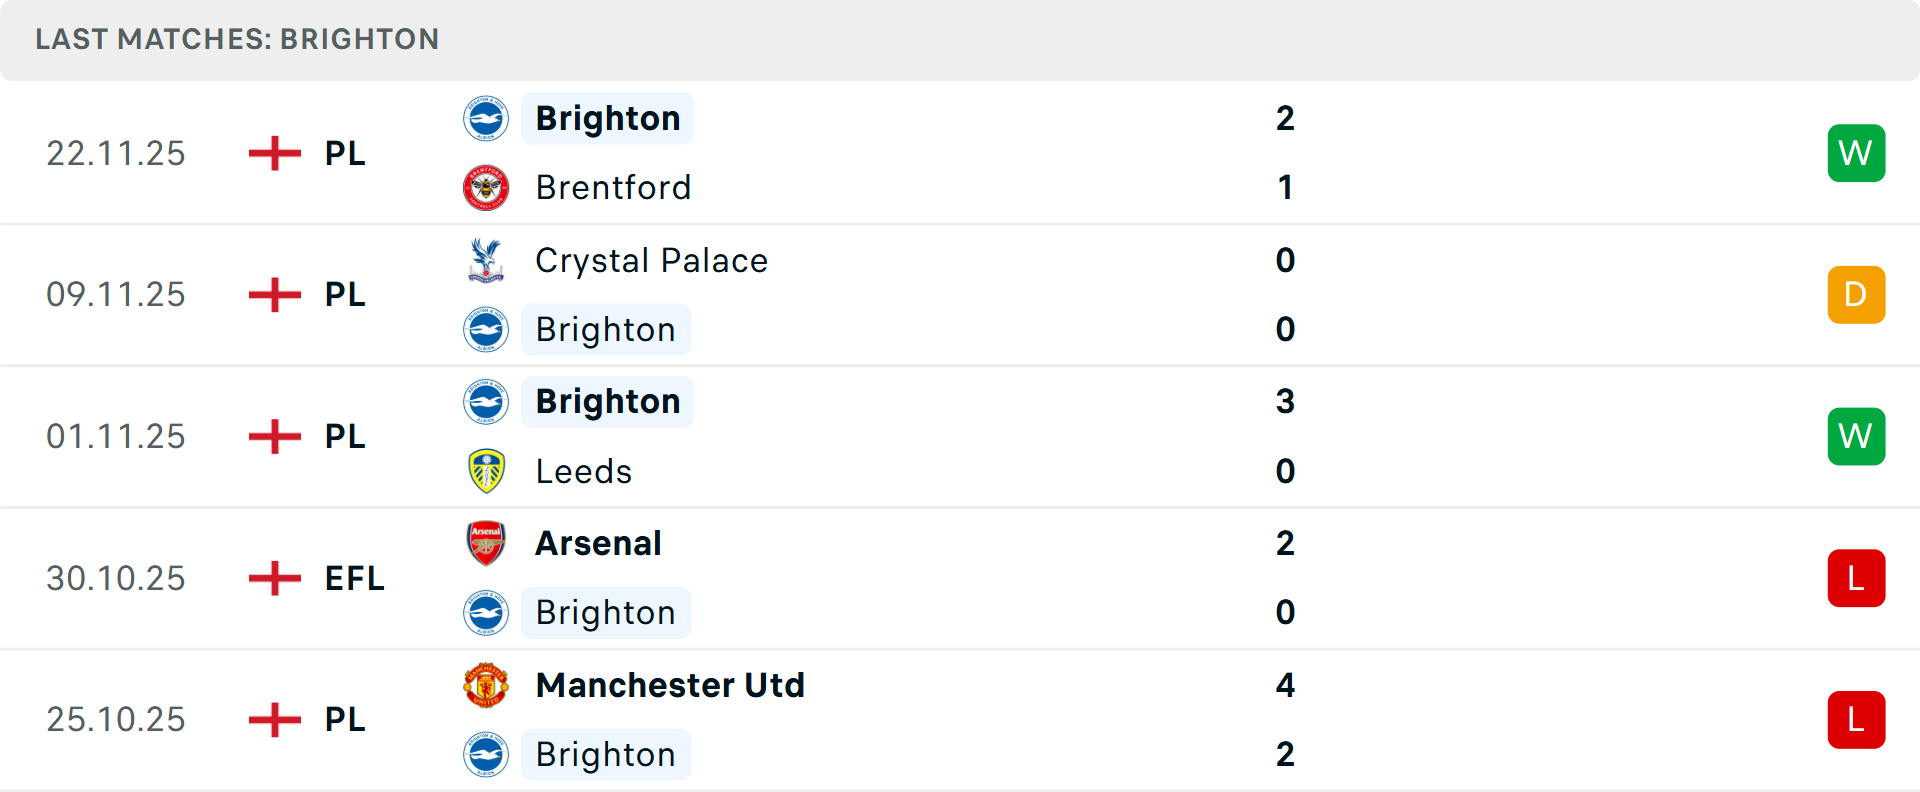This screenshot has width=1920, height=792.
Task: Open the Manchester Utd team link
Action: tap(670, 685)
